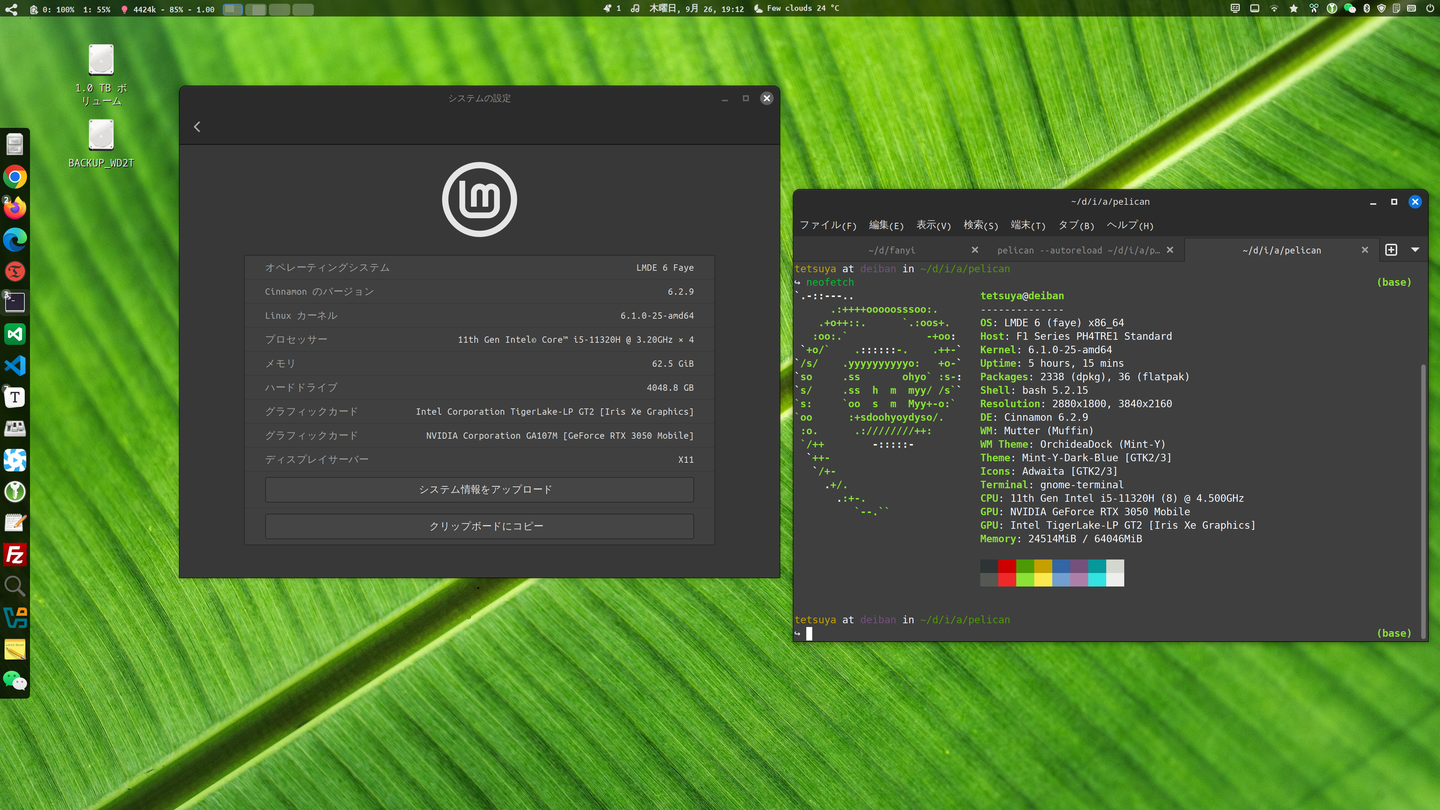Viewport: 1440px width, 810px height.
Task: Click the Wi-Fi icon in the top panel
Action: [x=1274, y=8]
